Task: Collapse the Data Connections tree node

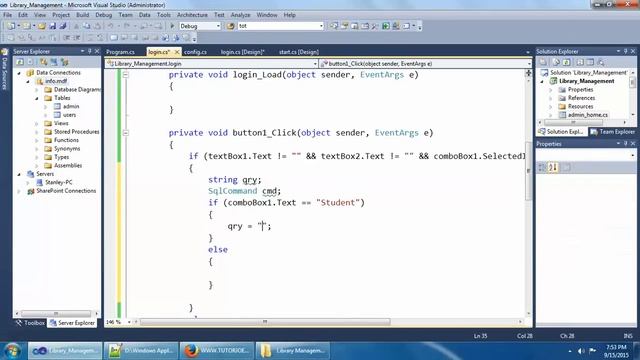Action: click(19, 73)
